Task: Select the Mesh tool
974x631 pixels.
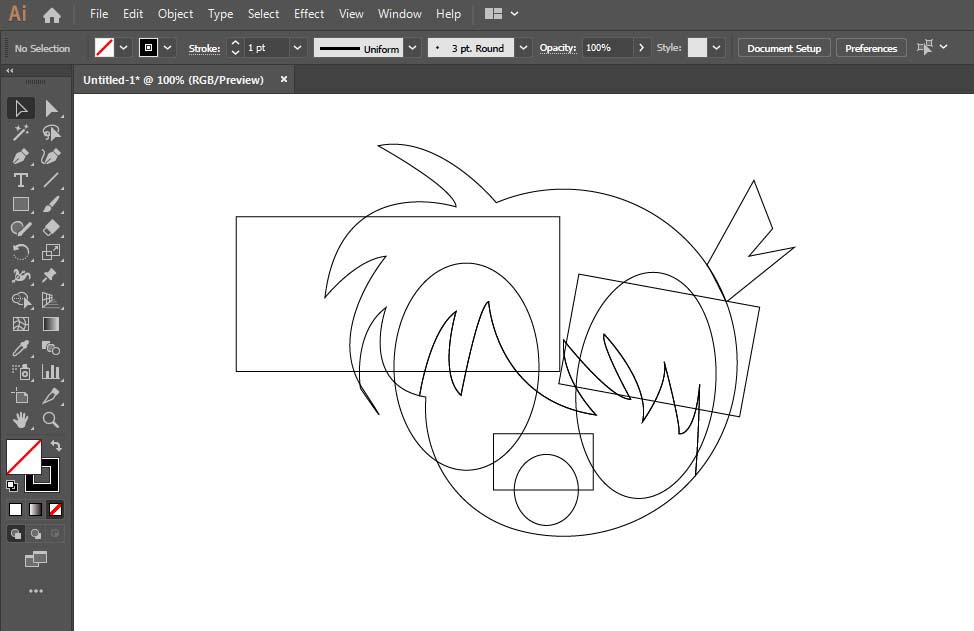Action: coord(20,324)
